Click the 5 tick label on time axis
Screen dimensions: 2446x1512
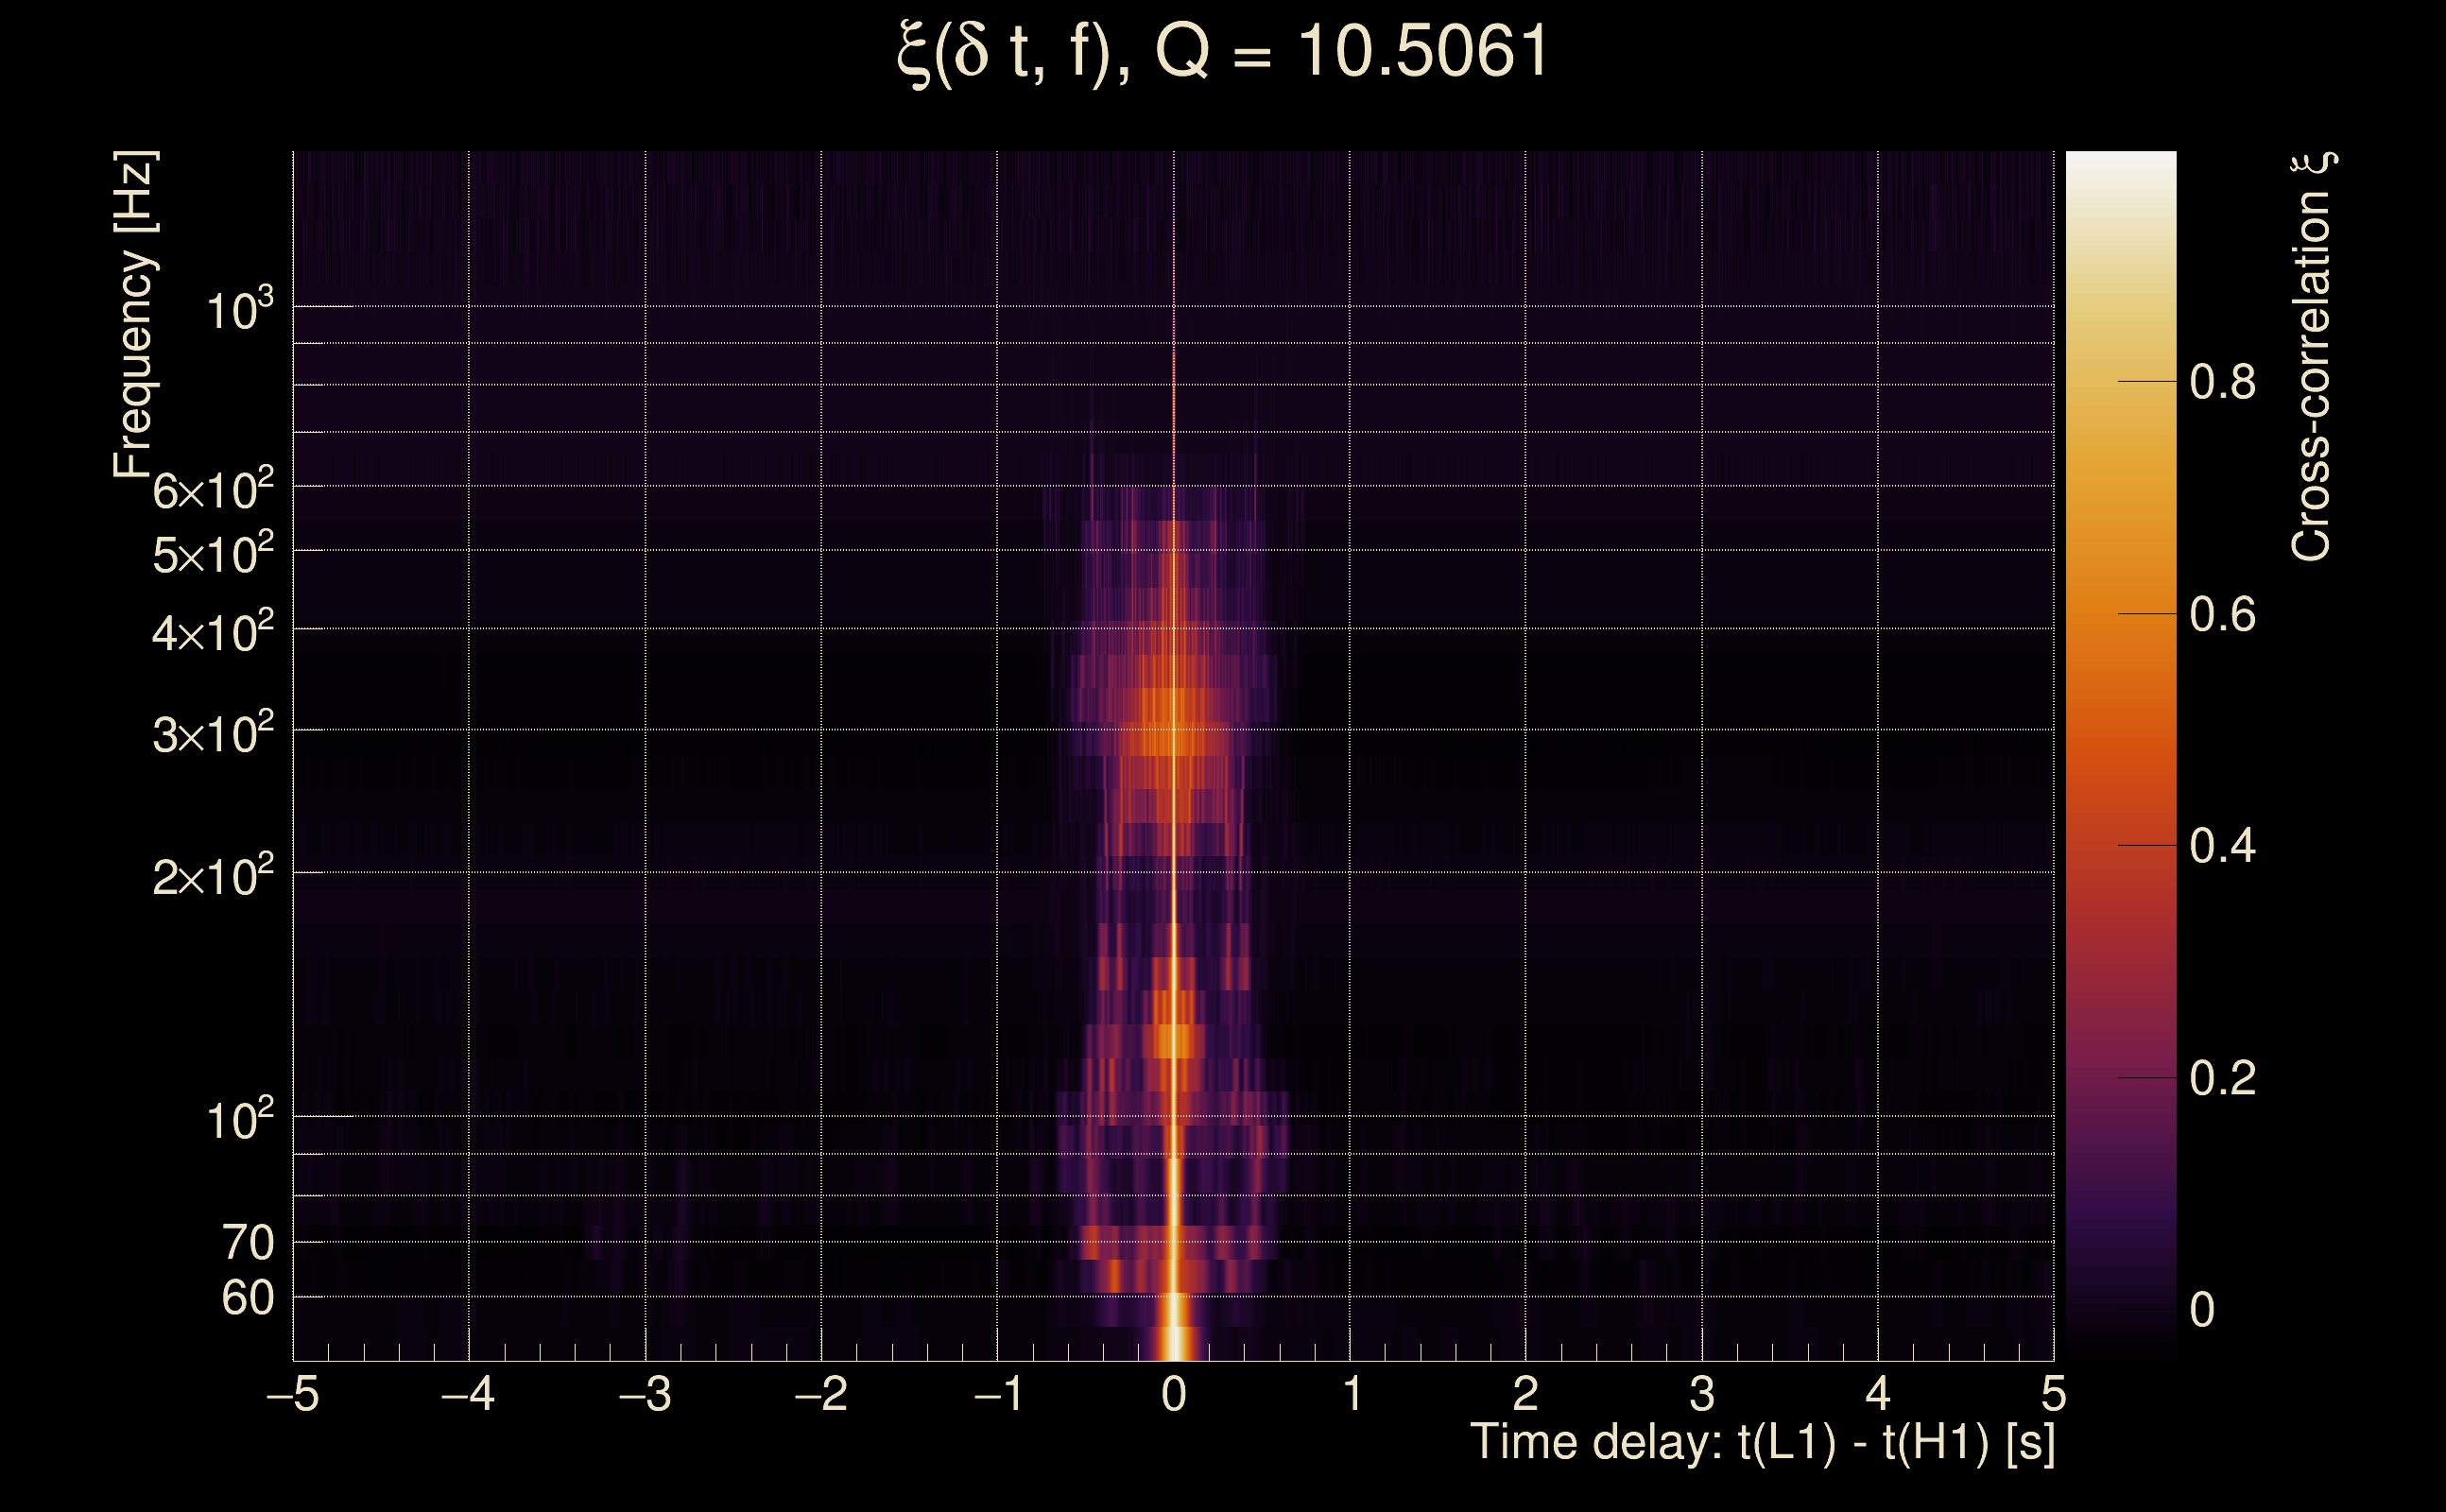(2053, 1394)
